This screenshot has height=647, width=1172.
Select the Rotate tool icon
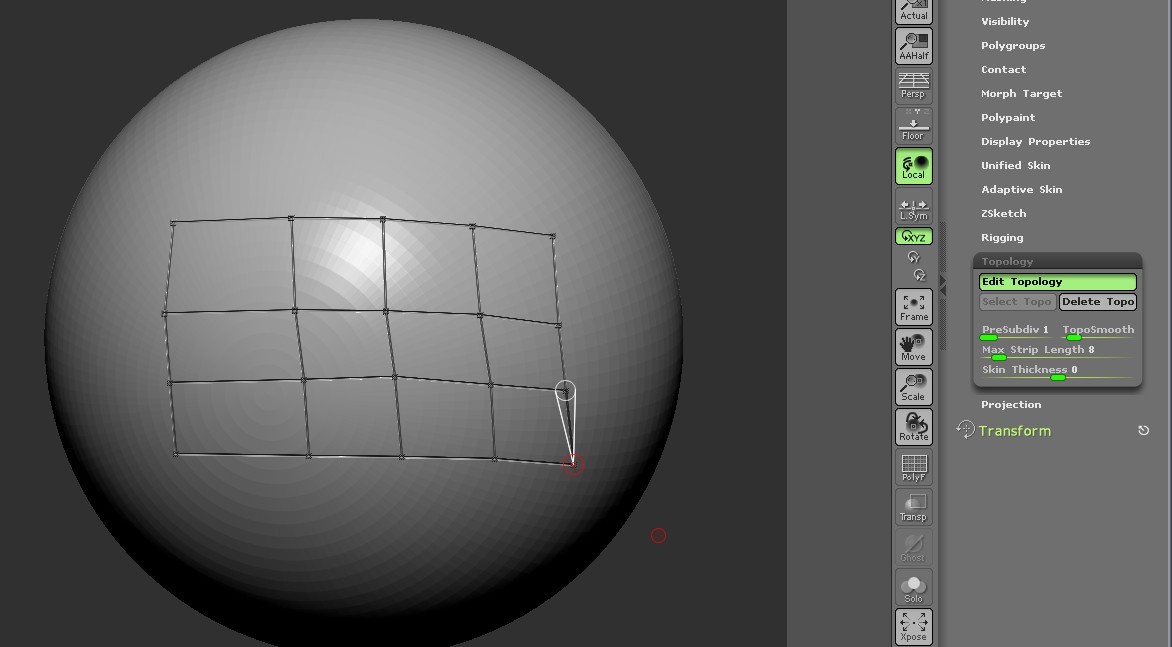pos(913,427)
